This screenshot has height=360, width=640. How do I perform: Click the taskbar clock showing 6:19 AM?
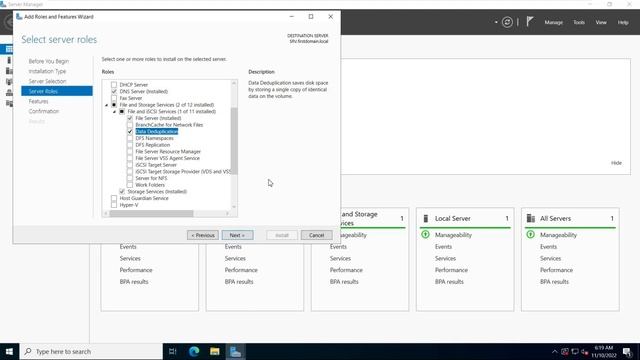tap(604, 351)
